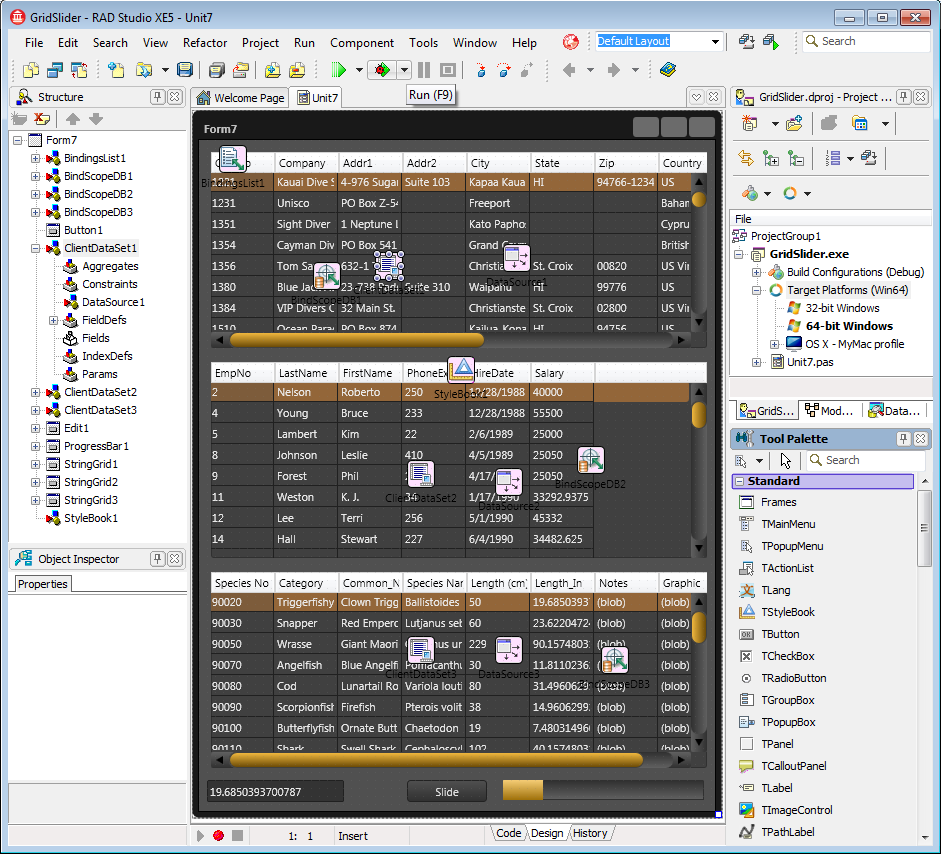
Task: Collapse the Standard palette category
Action: (x=740, y=481)
